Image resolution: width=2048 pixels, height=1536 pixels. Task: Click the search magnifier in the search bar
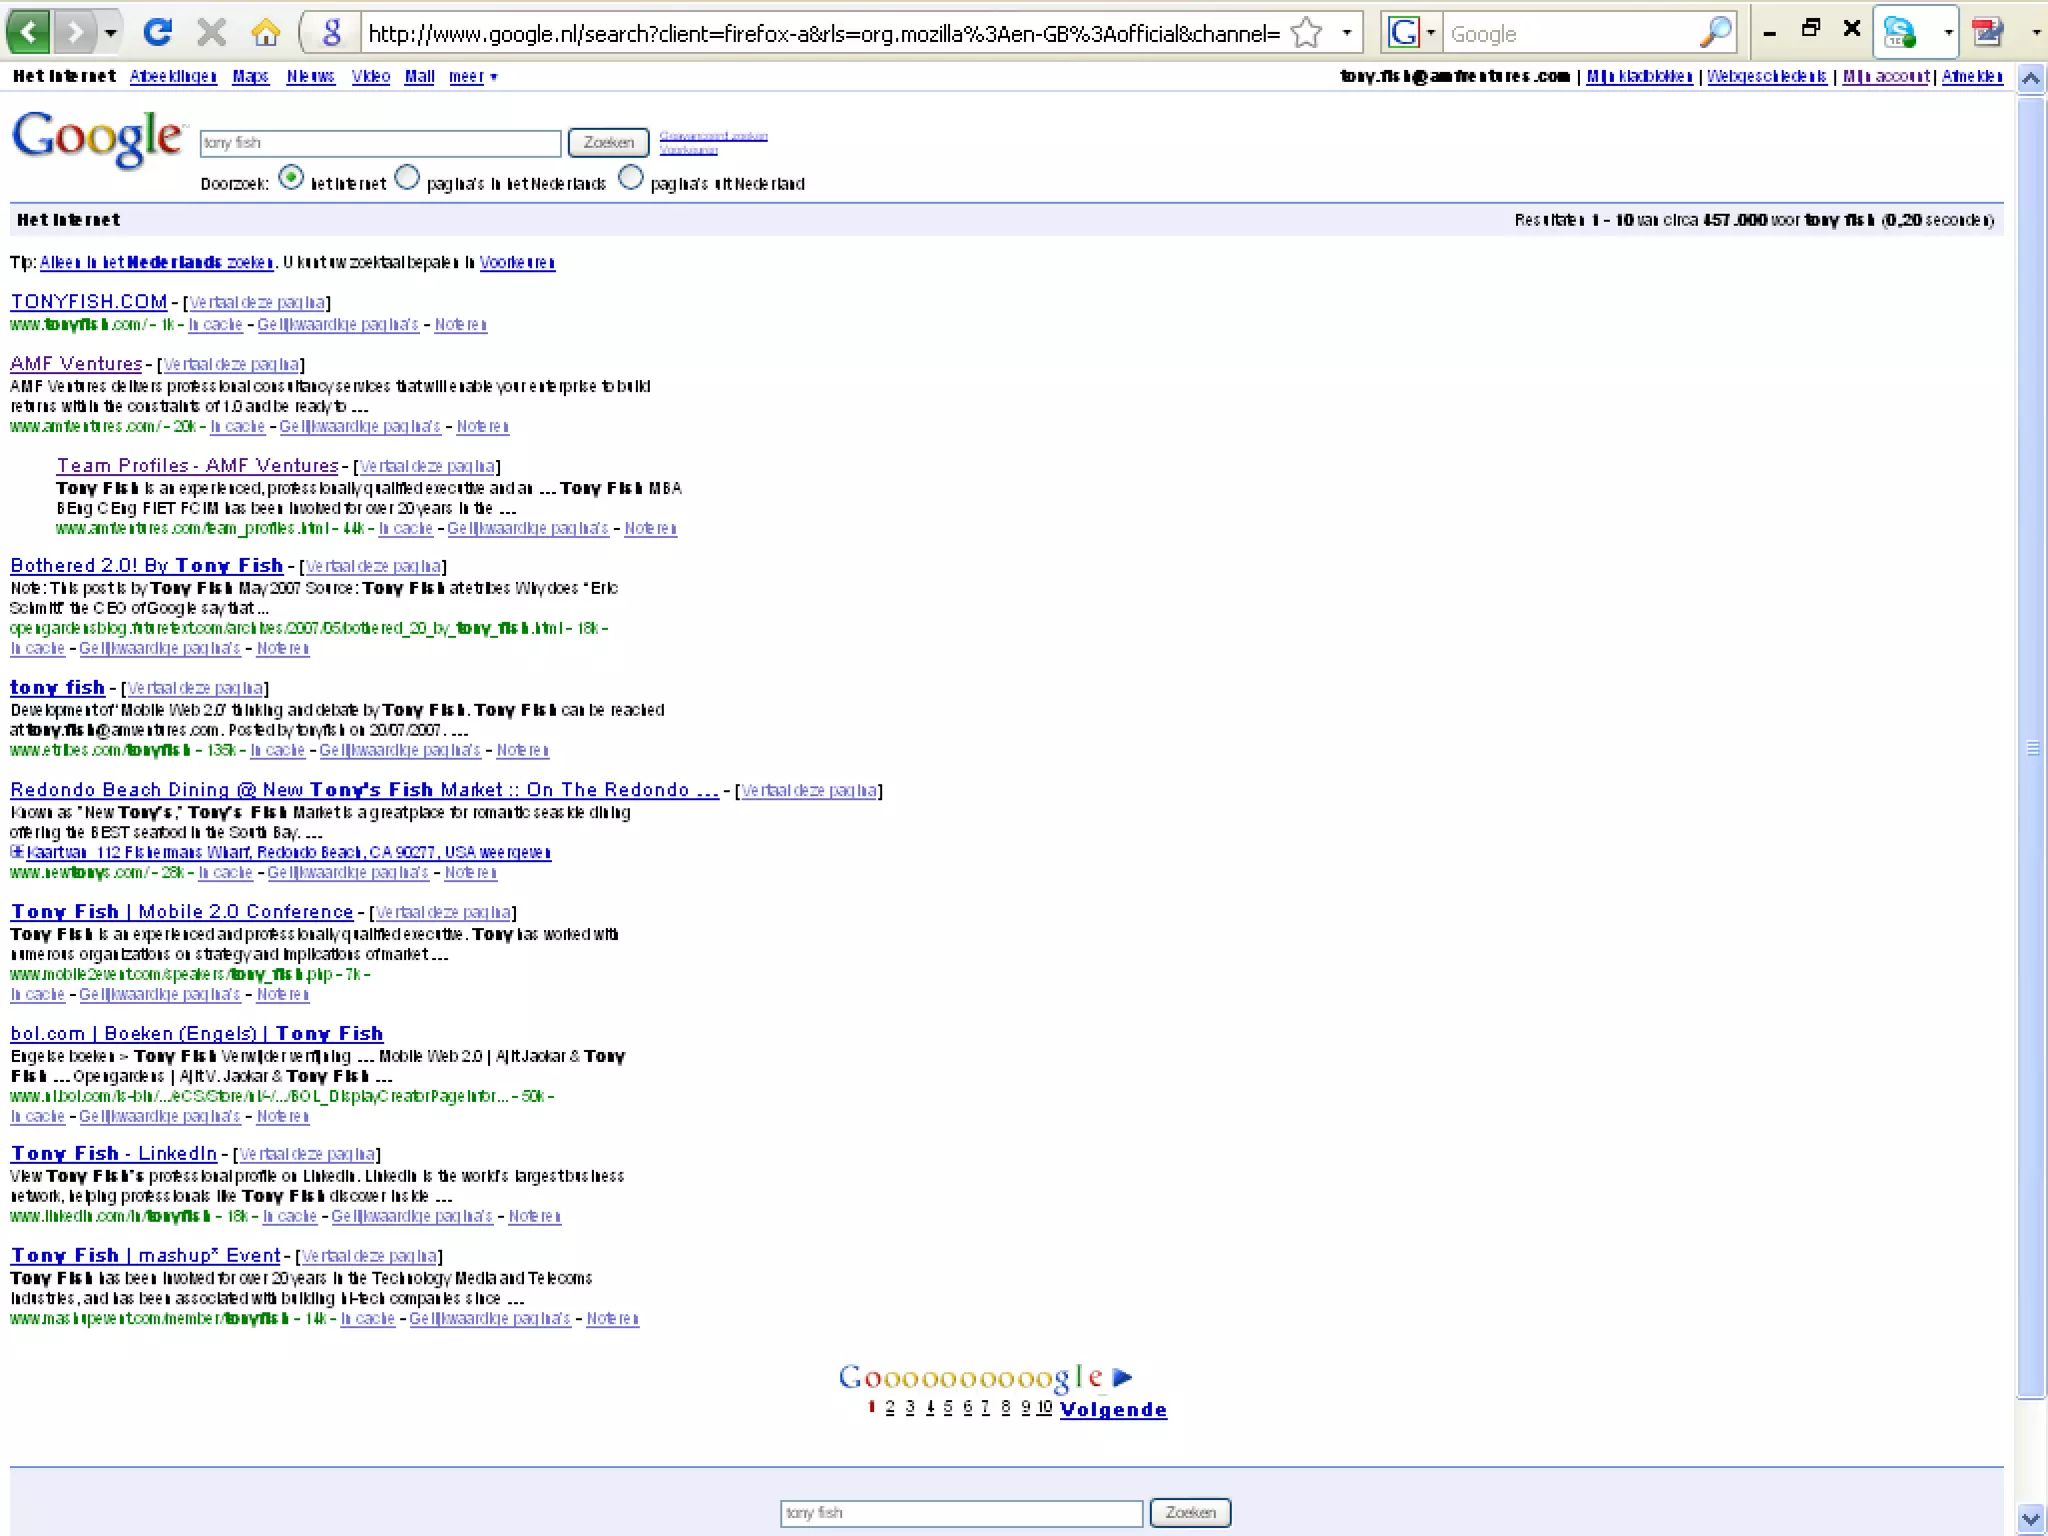(x=1714, y=33)
